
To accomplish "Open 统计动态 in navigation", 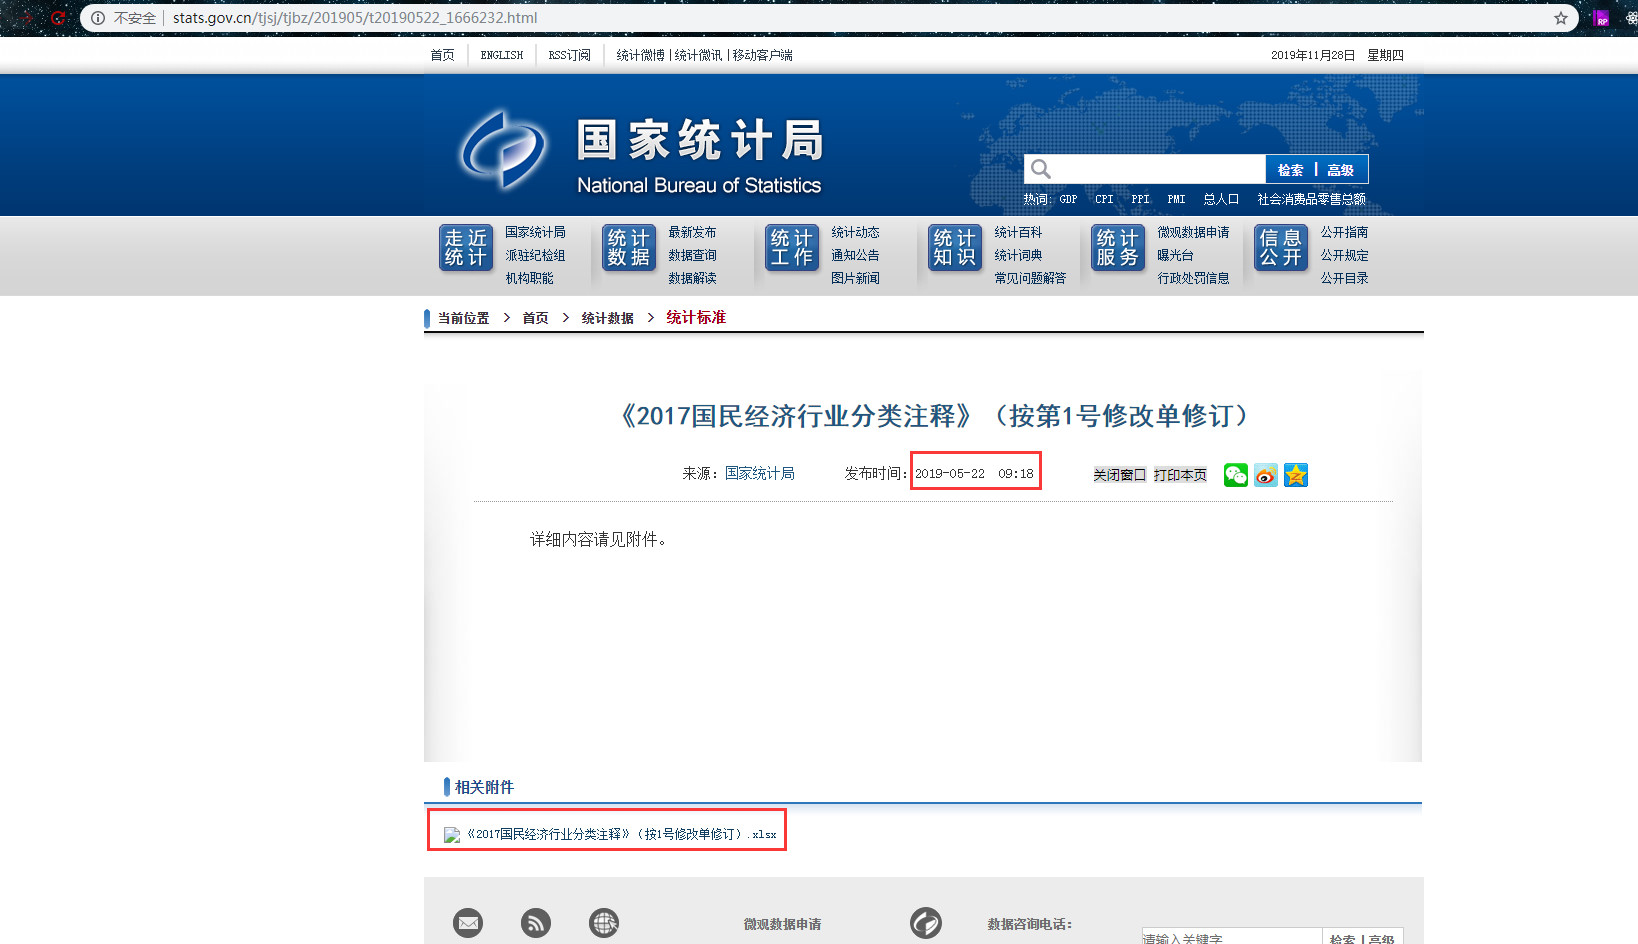I will (855, 232).
